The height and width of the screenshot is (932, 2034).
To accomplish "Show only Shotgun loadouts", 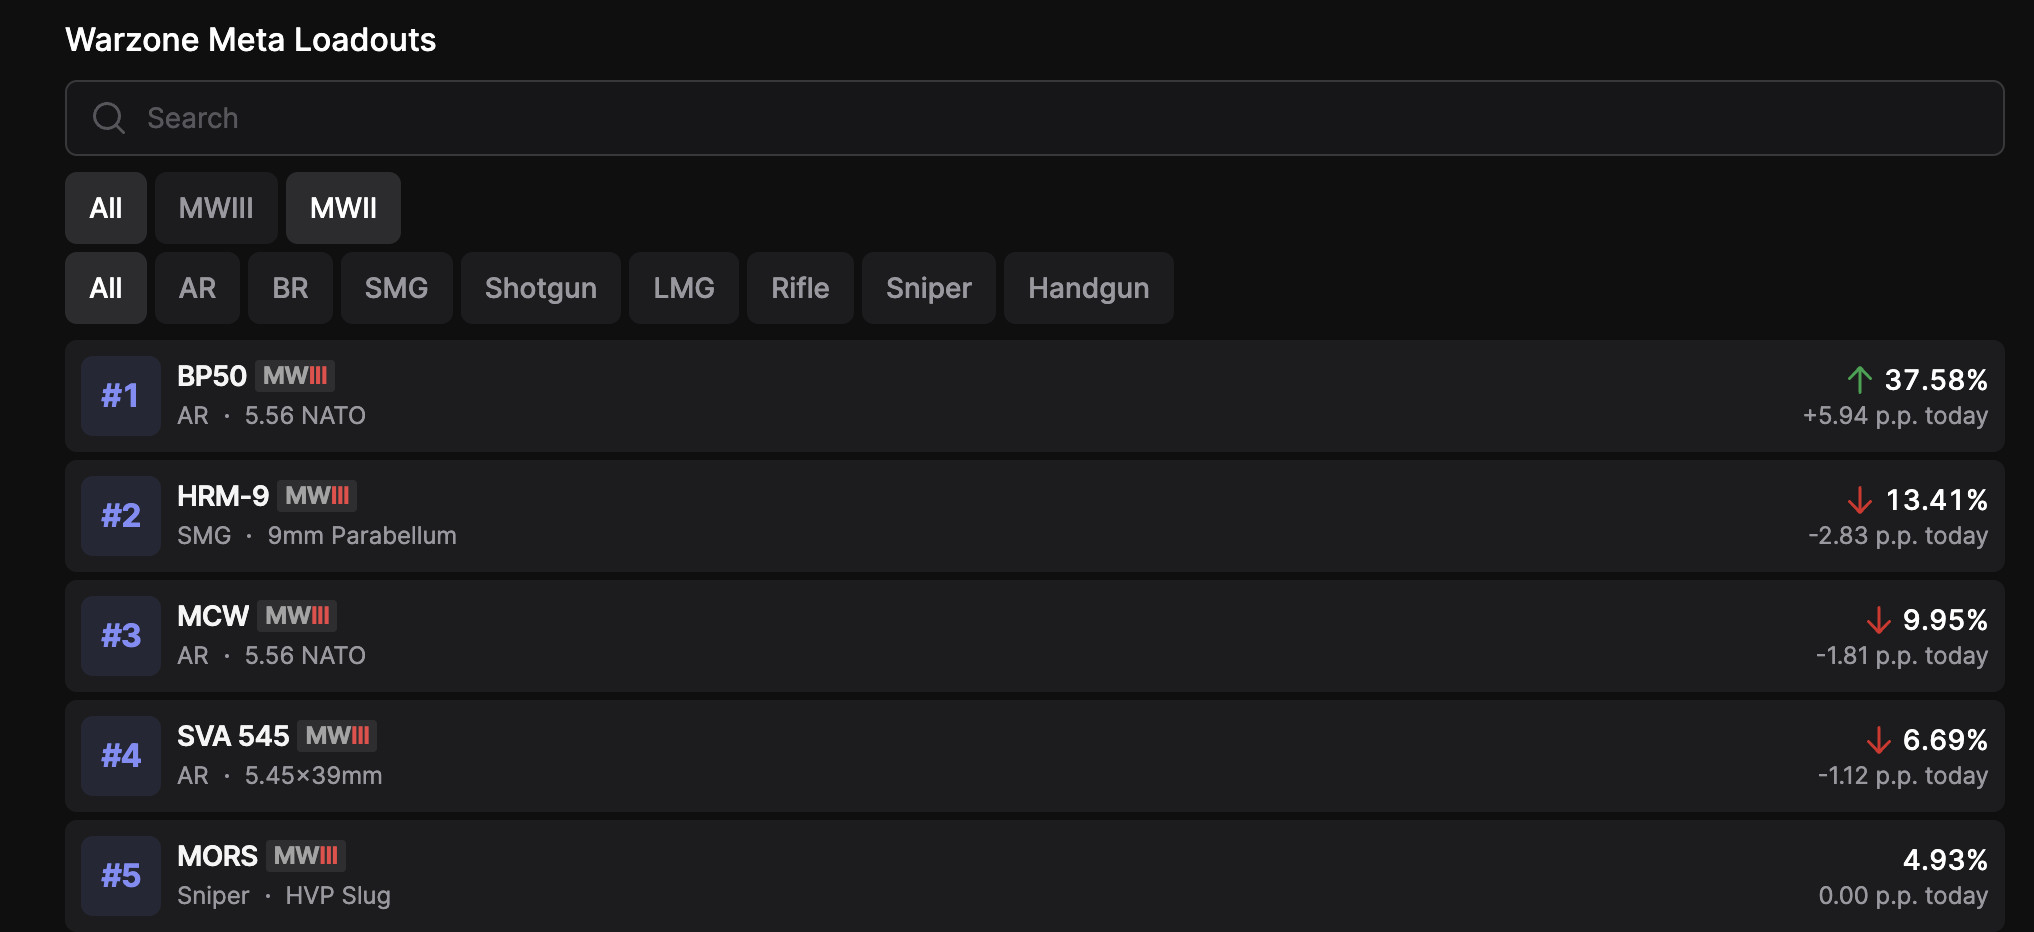I will click(x=540, y=288).
